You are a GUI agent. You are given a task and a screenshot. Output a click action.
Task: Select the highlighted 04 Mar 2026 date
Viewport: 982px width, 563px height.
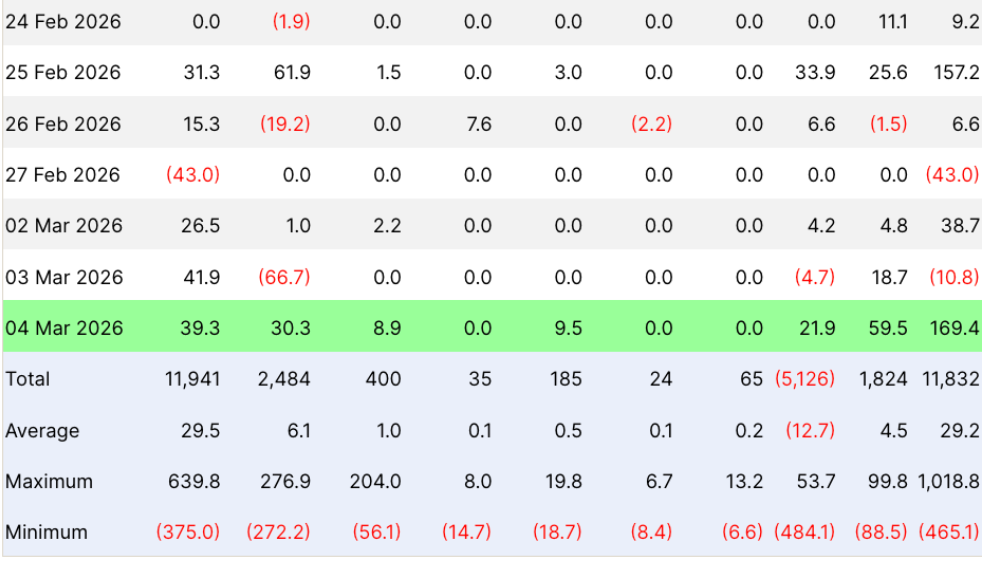coord(64,328)
